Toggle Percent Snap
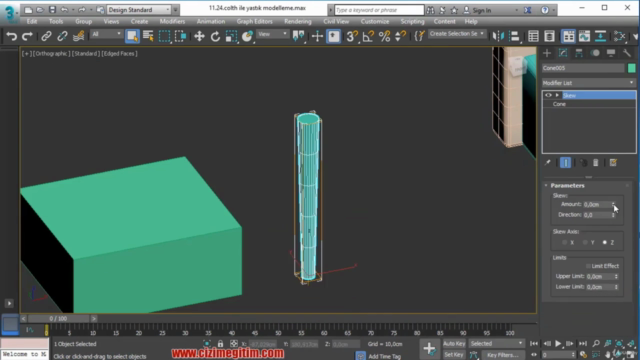Image resolution: width=640 pixels, height=360 pixels. (x=384, y=36)
